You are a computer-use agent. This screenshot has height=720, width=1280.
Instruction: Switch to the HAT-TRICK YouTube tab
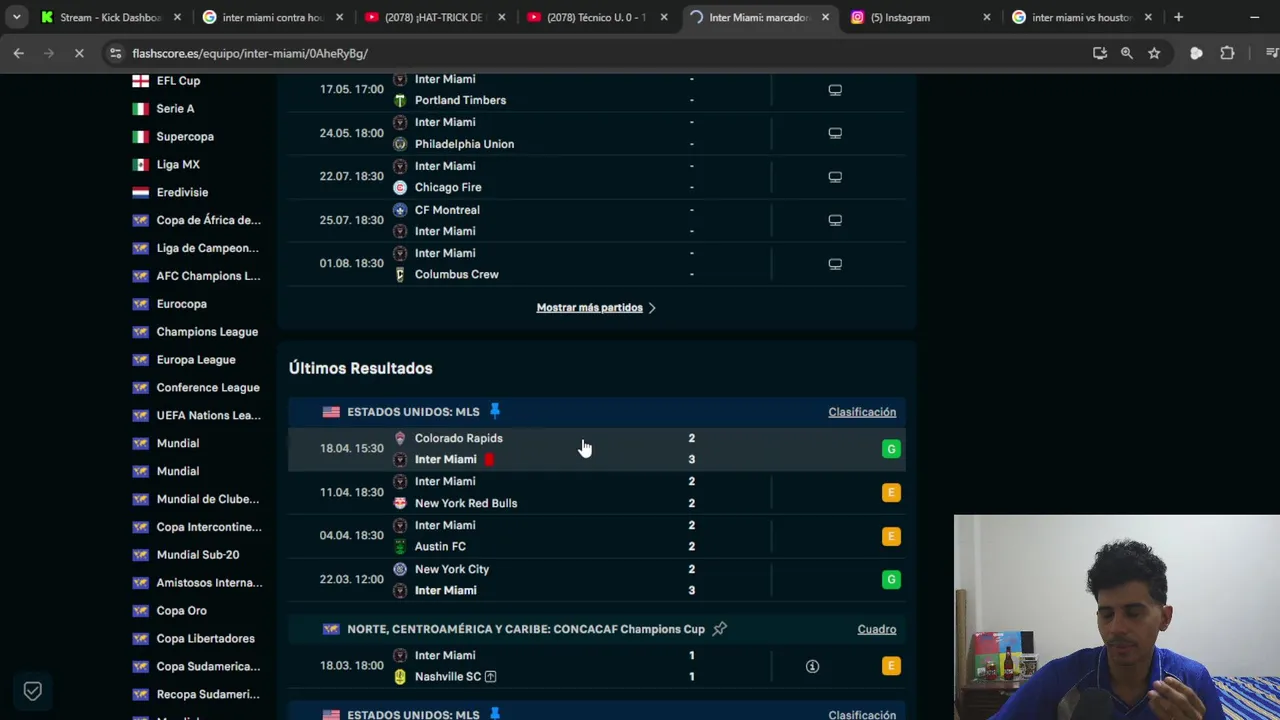[432, 17]
